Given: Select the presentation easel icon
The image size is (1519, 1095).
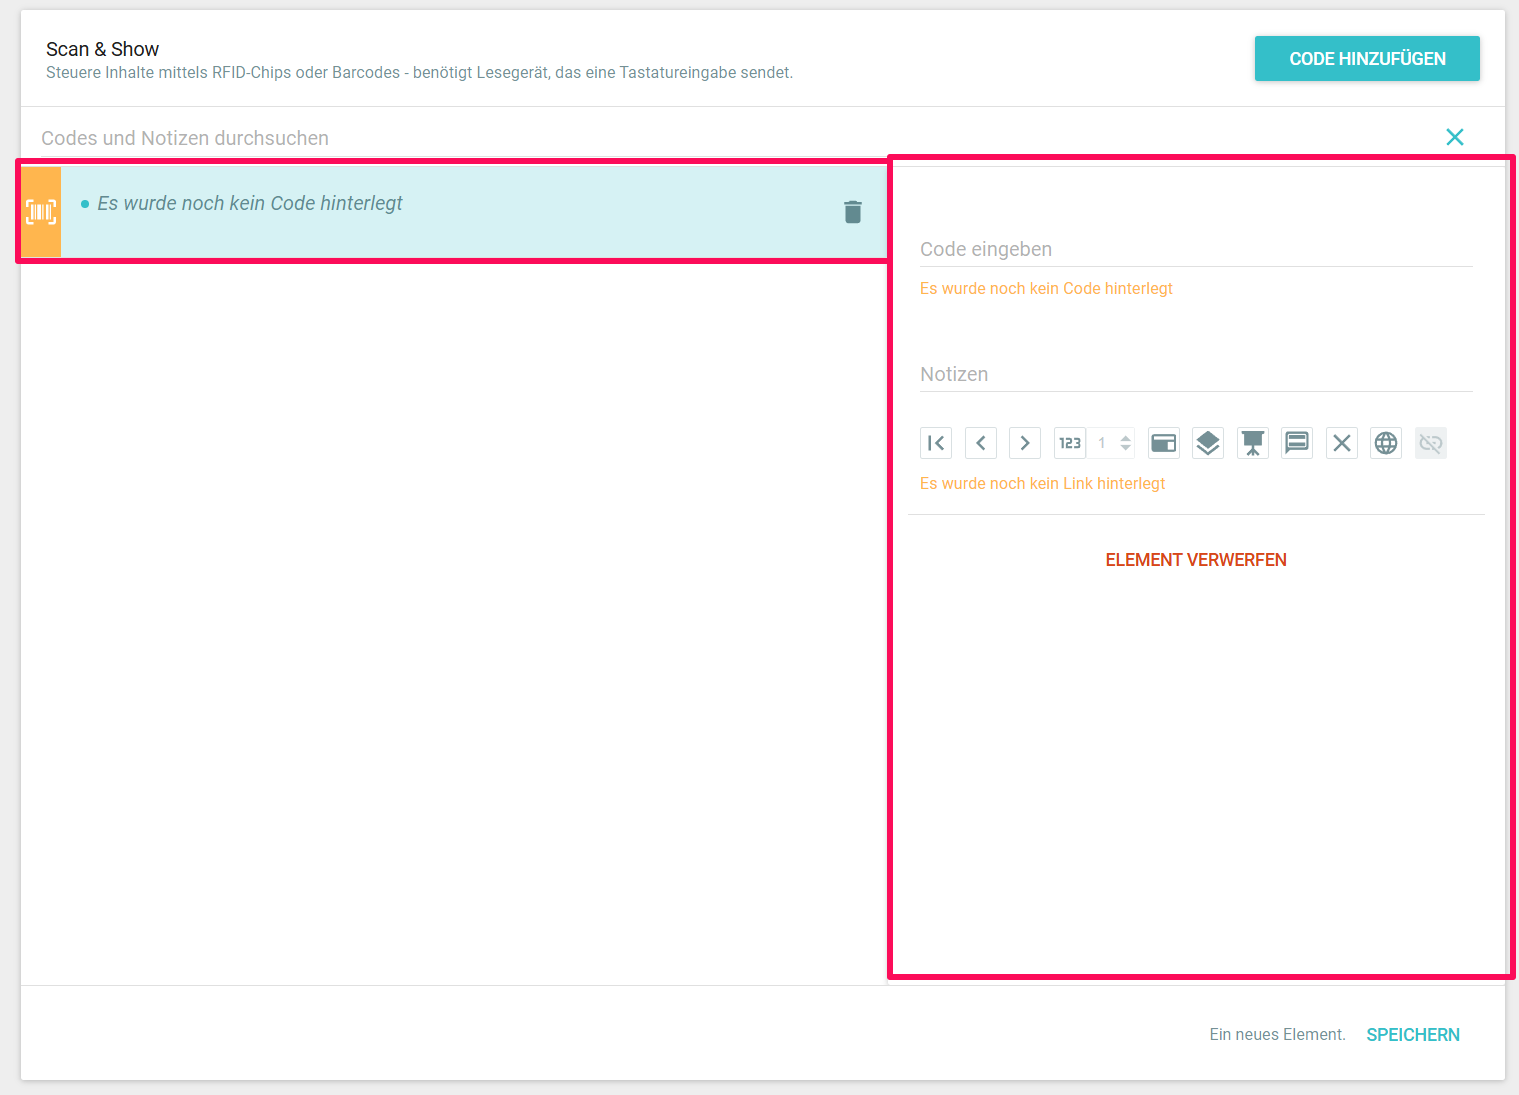Looking at the screenshot, I should pos(1252,443).
